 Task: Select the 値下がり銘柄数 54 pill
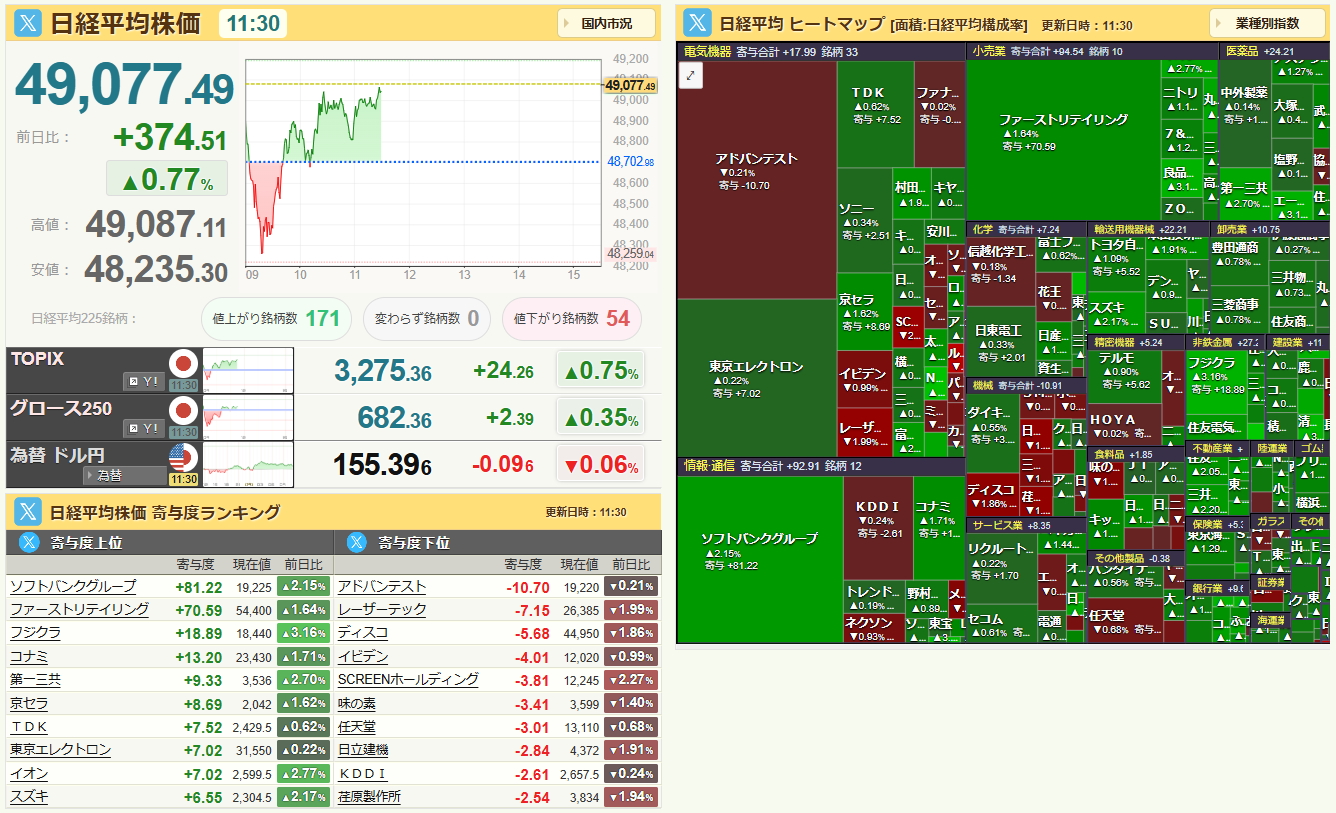pos(571,318)
